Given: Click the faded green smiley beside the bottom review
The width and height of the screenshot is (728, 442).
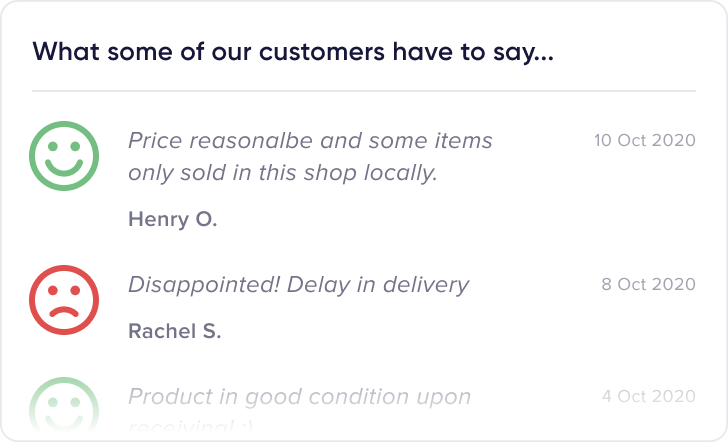Looking at the screenshot, I should (x=64, y=408).
